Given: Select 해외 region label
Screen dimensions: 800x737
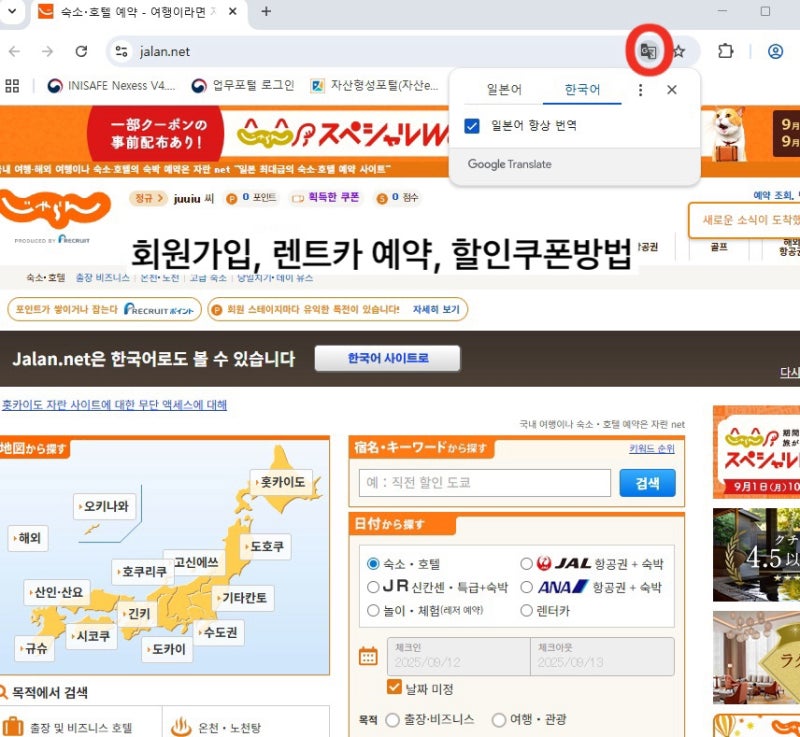Looking at the screenshot, I should pos(28,538).
